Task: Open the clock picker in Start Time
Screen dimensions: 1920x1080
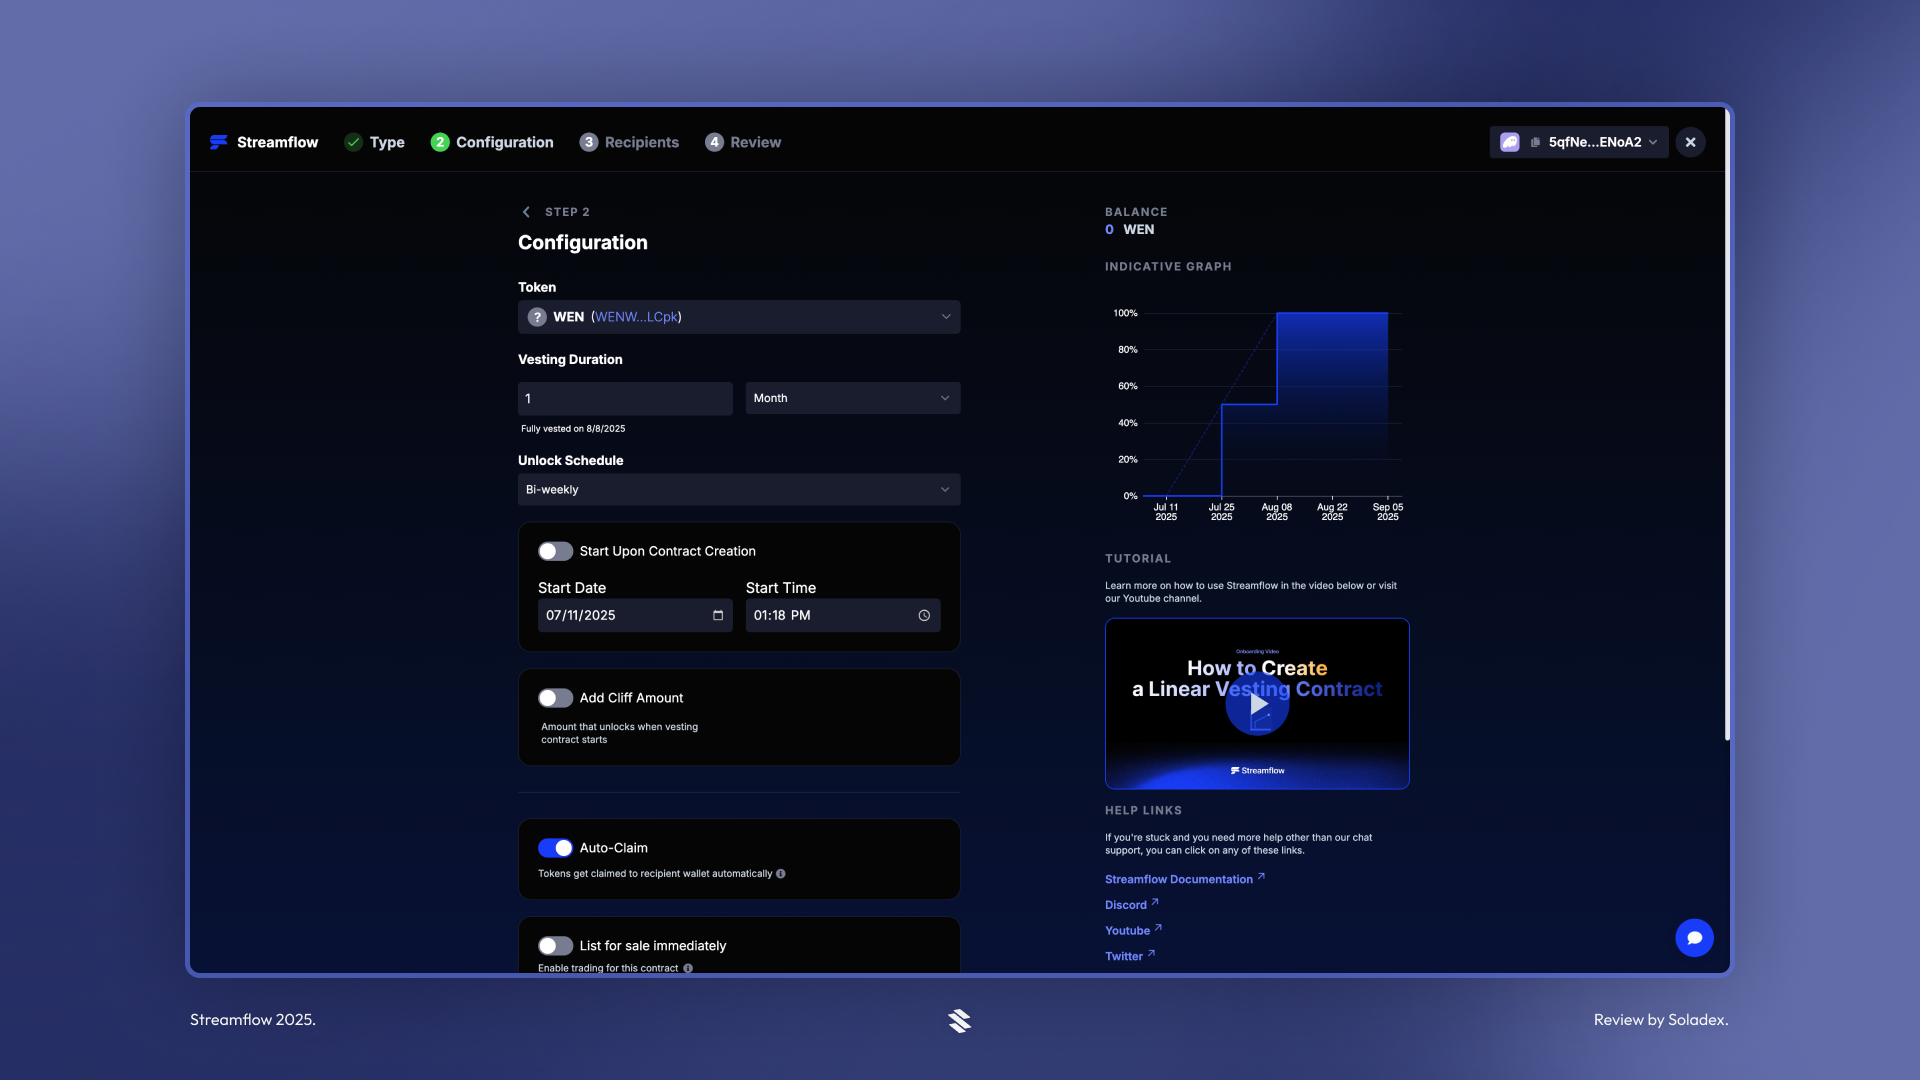Action: point(924,615)
